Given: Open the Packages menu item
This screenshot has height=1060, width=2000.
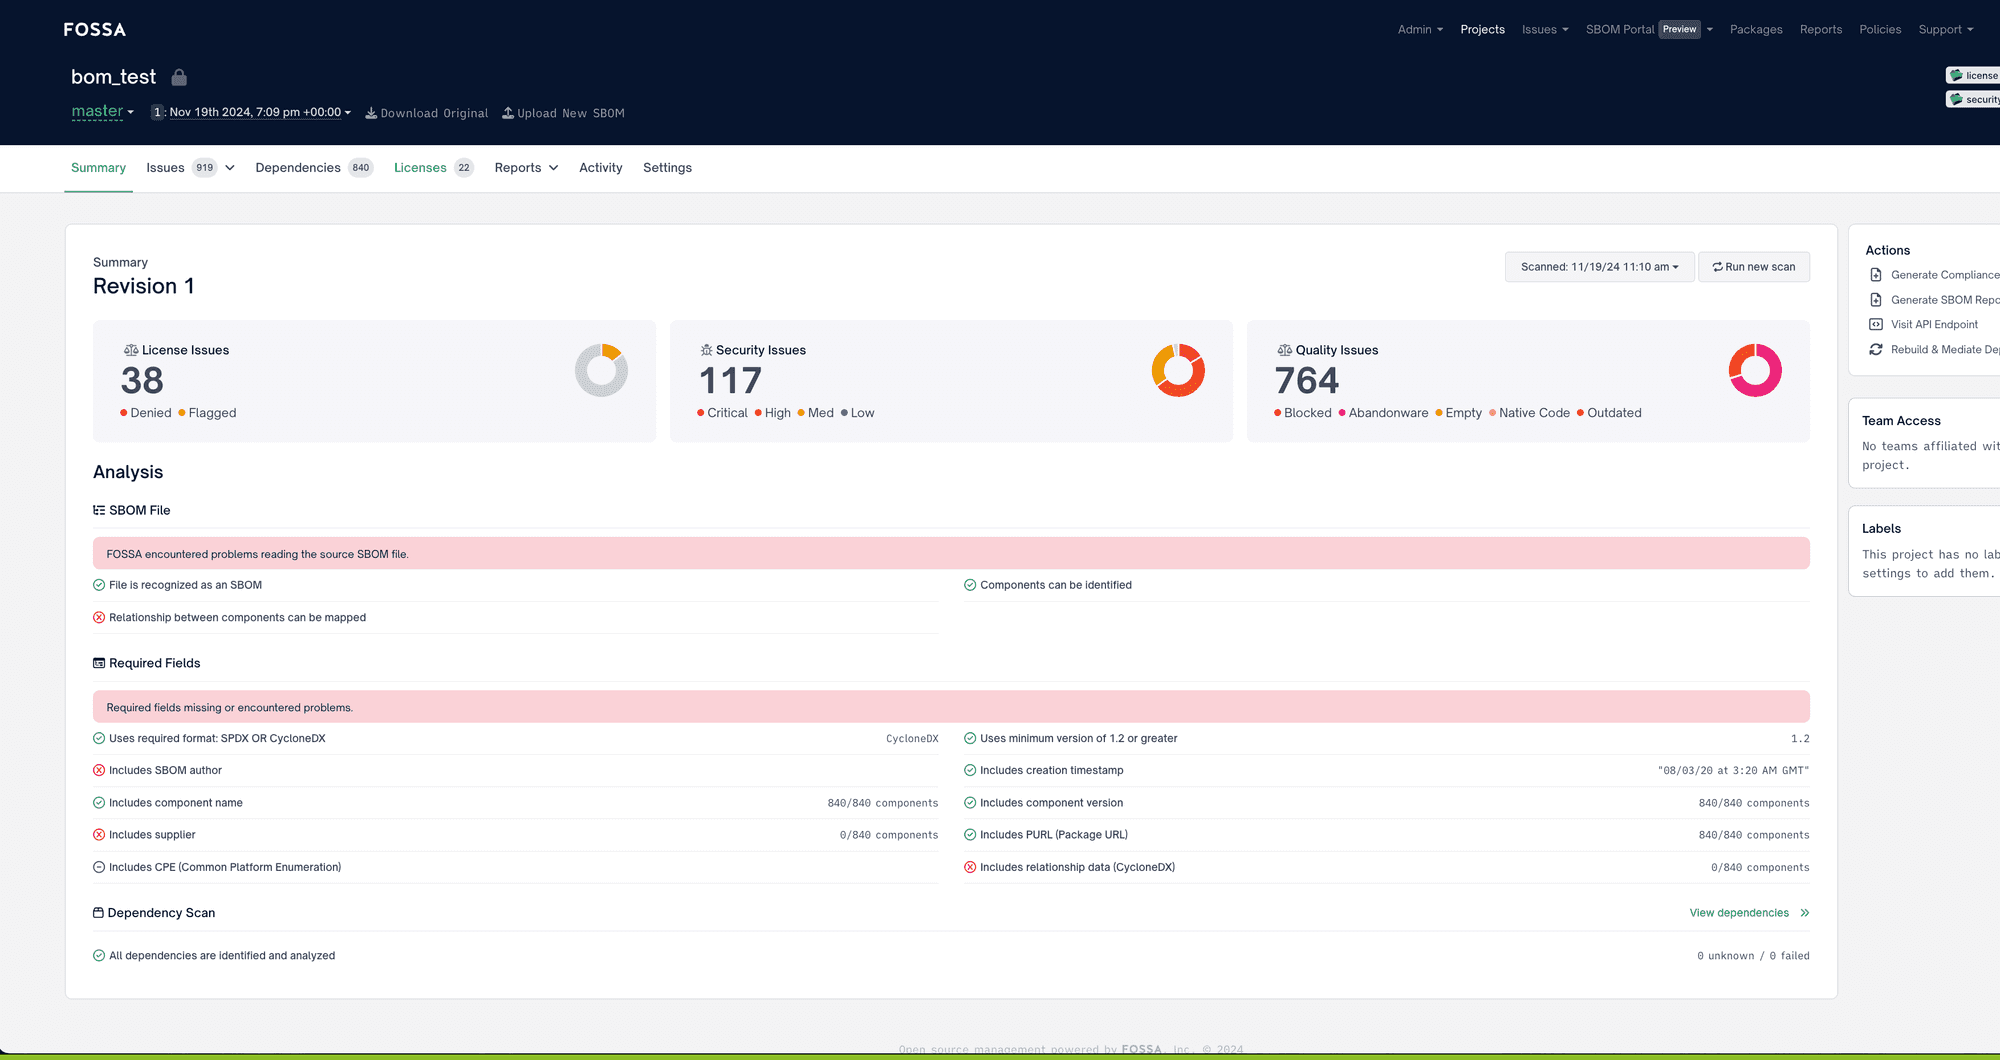Looking at the screenshot, I should 1756,29.
